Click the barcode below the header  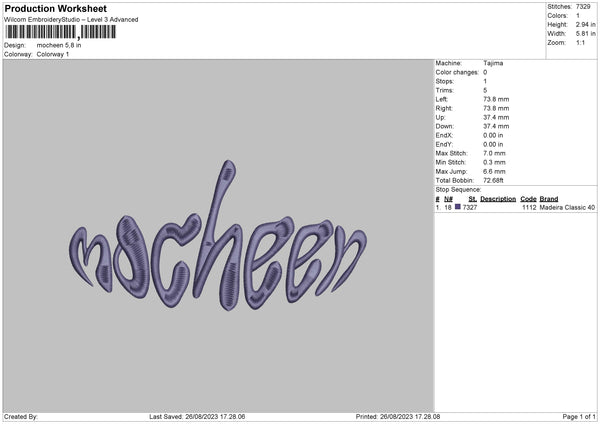click(x=60, y=32)
